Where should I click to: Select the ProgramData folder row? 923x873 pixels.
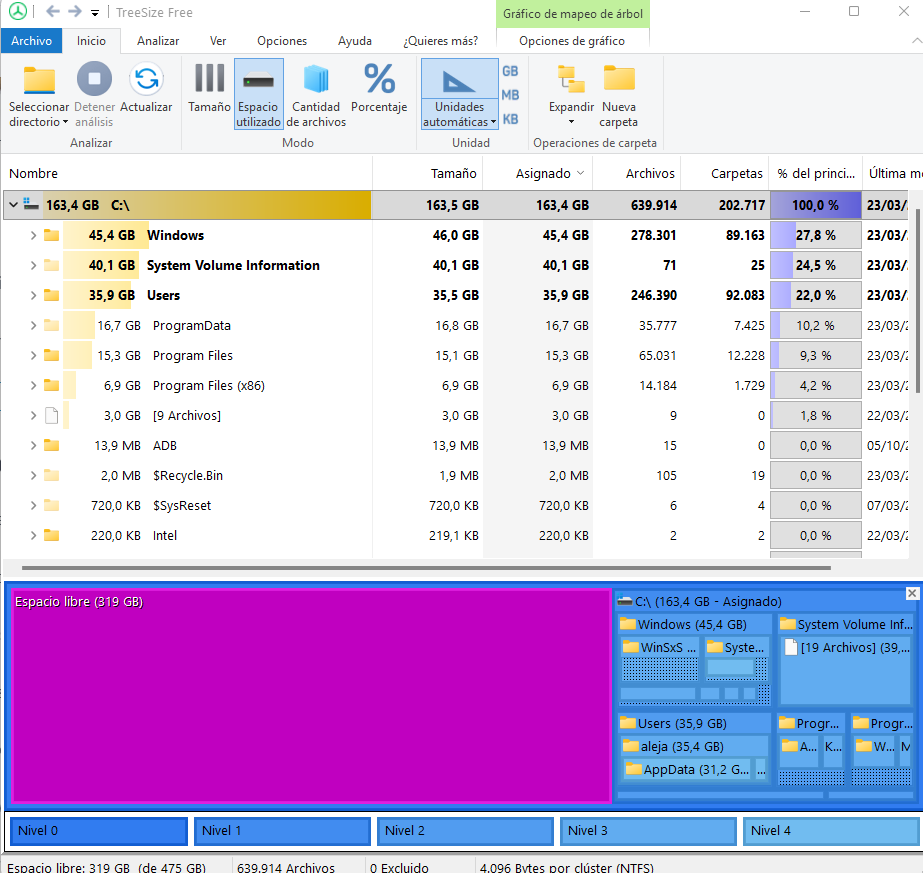(x=191, y=326)
